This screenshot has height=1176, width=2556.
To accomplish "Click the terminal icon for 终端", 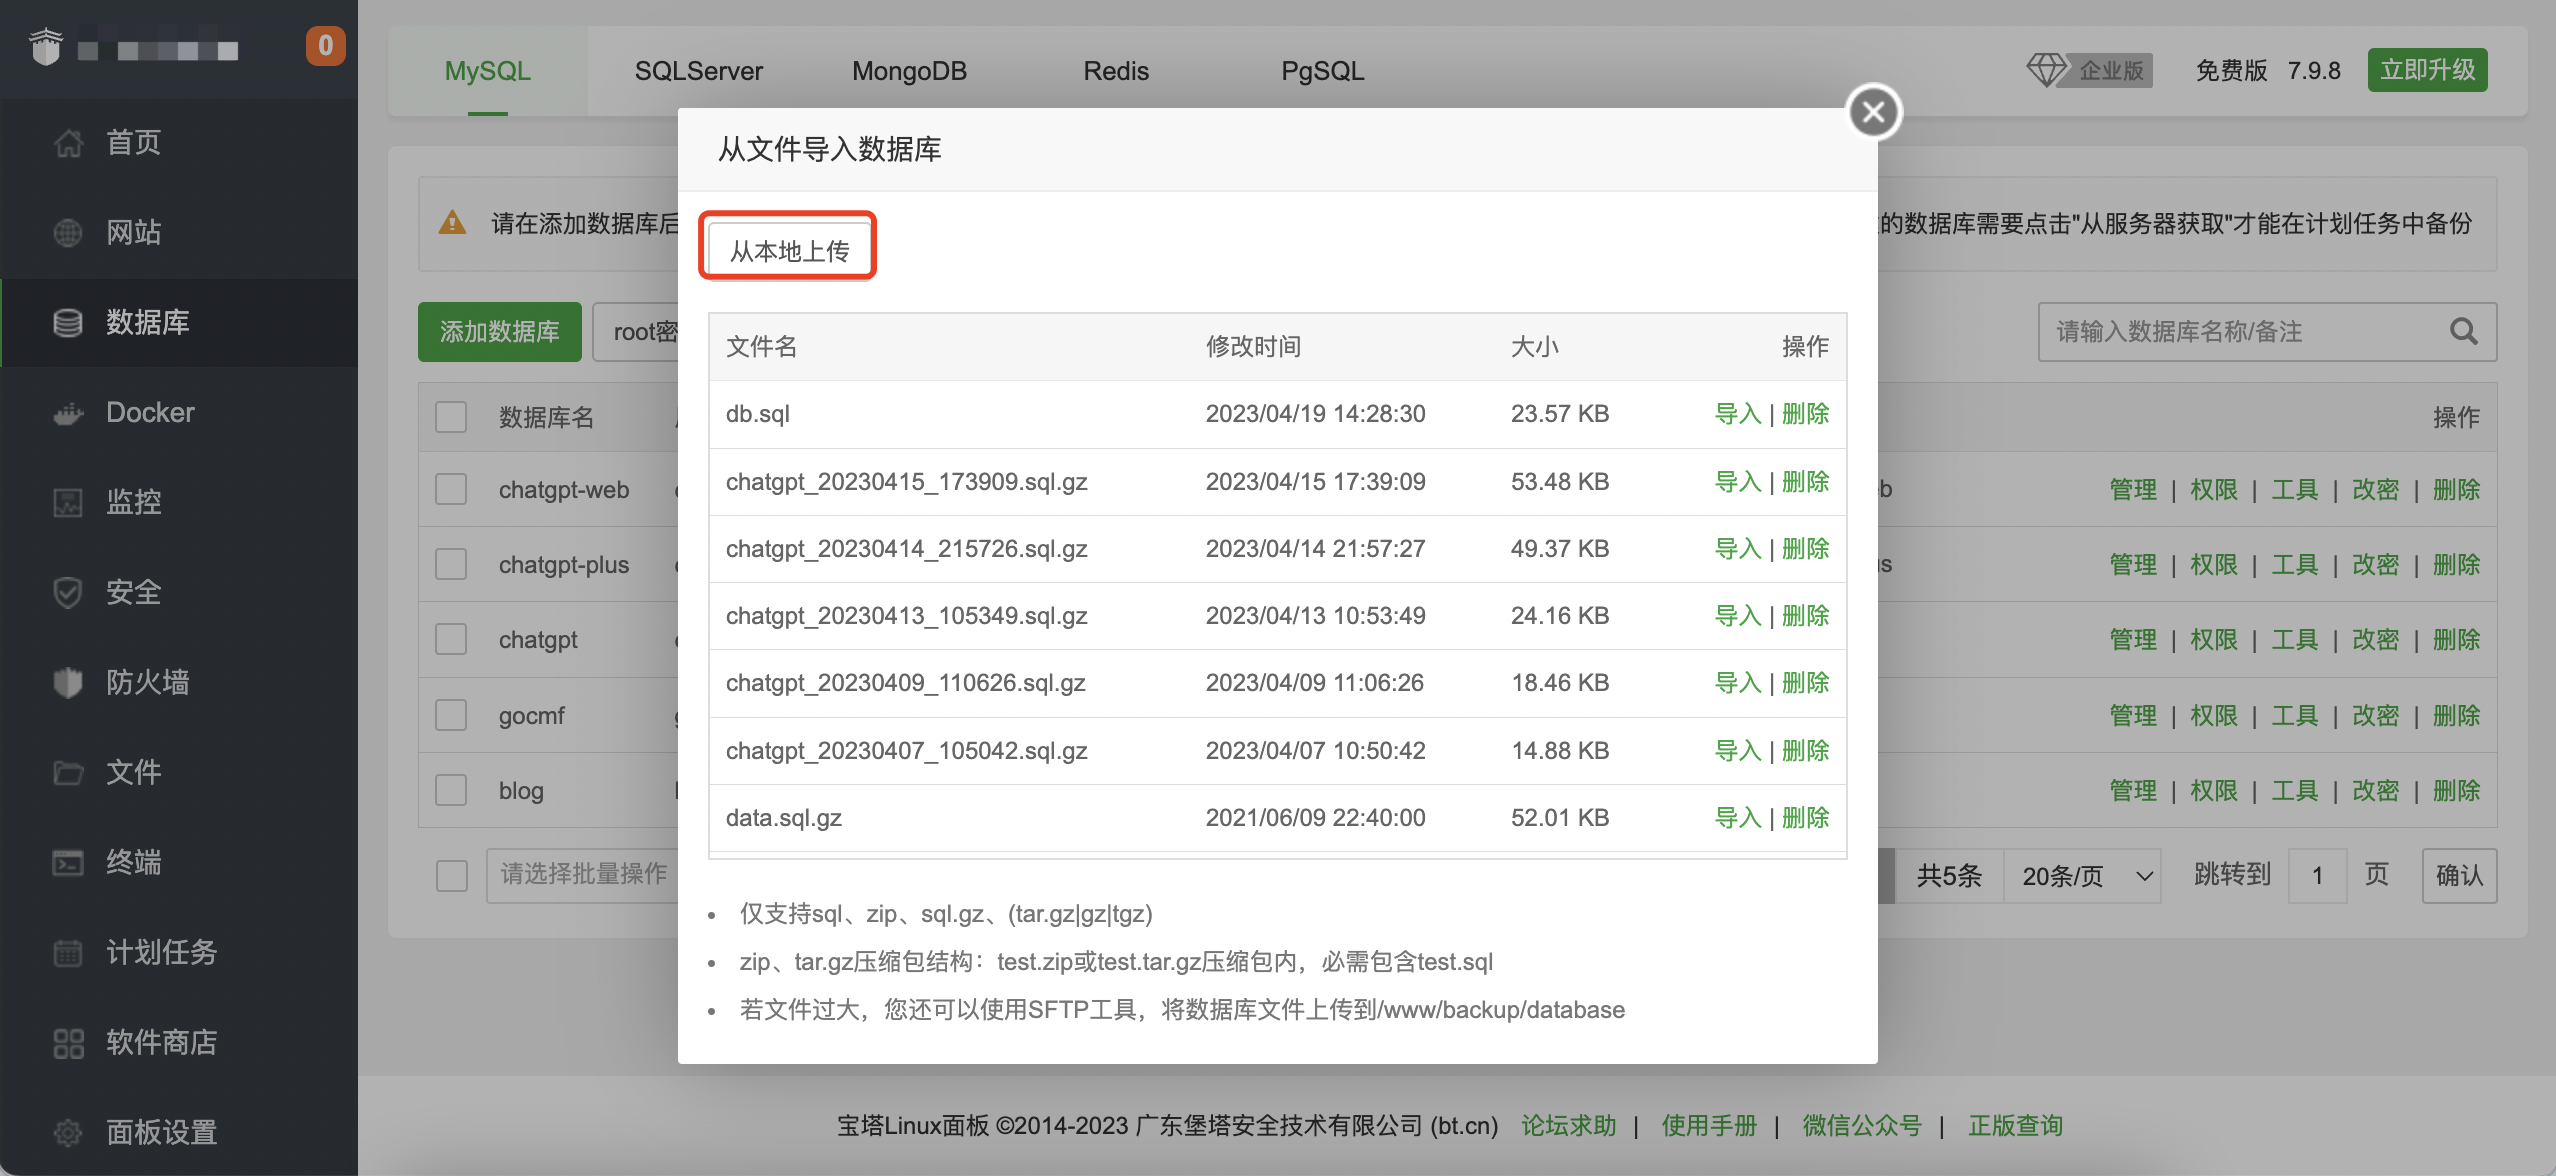I will tap(68, 863).
